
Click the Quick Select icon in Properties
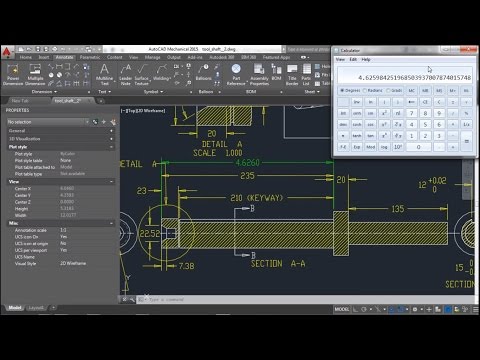pos(95,122)
